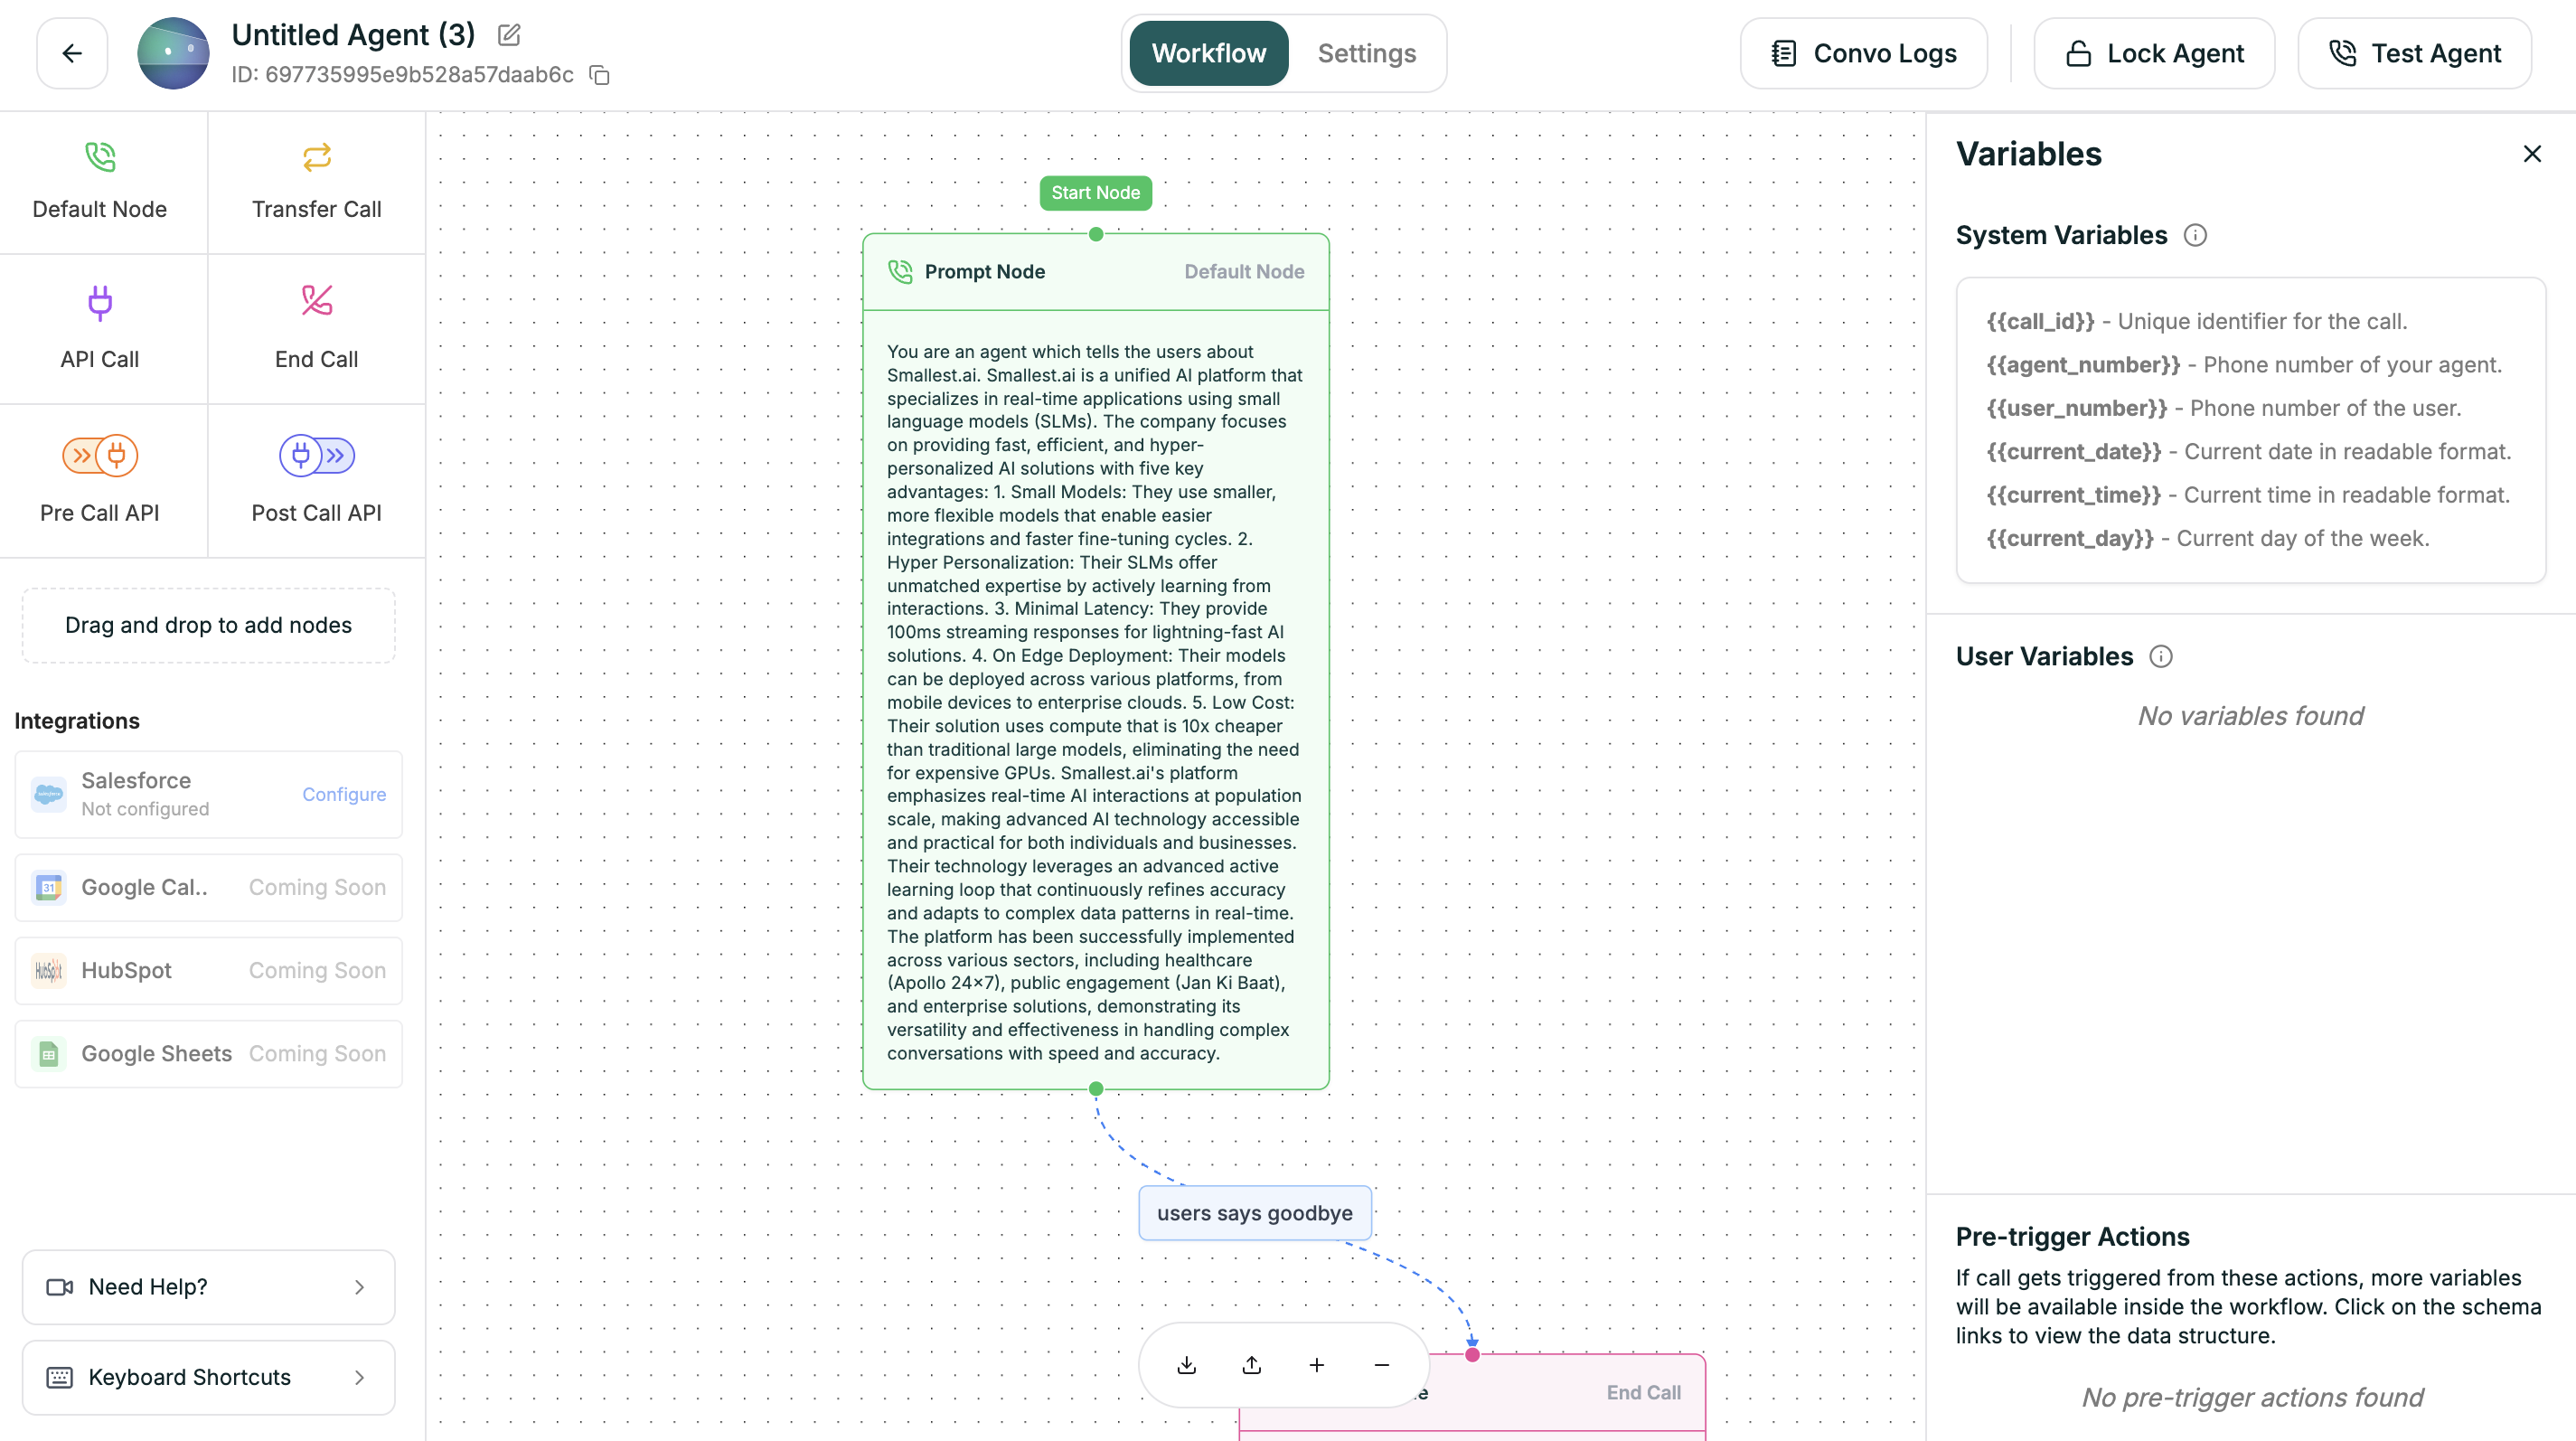Select the Post Call API node icon
Screen dimensions: 2576x1441
click(316, 456)
